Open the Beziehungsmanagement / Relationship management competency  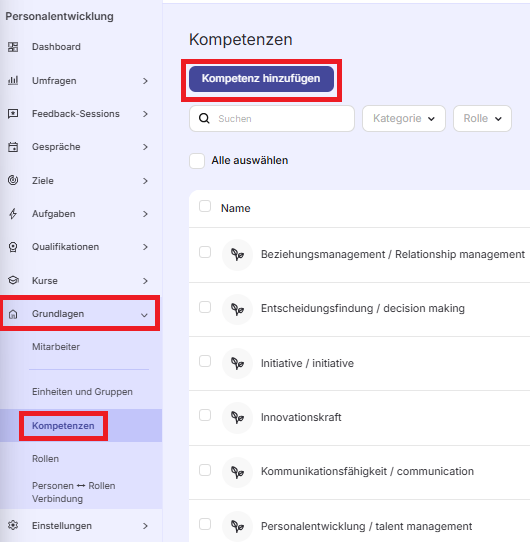click(393, 254)
